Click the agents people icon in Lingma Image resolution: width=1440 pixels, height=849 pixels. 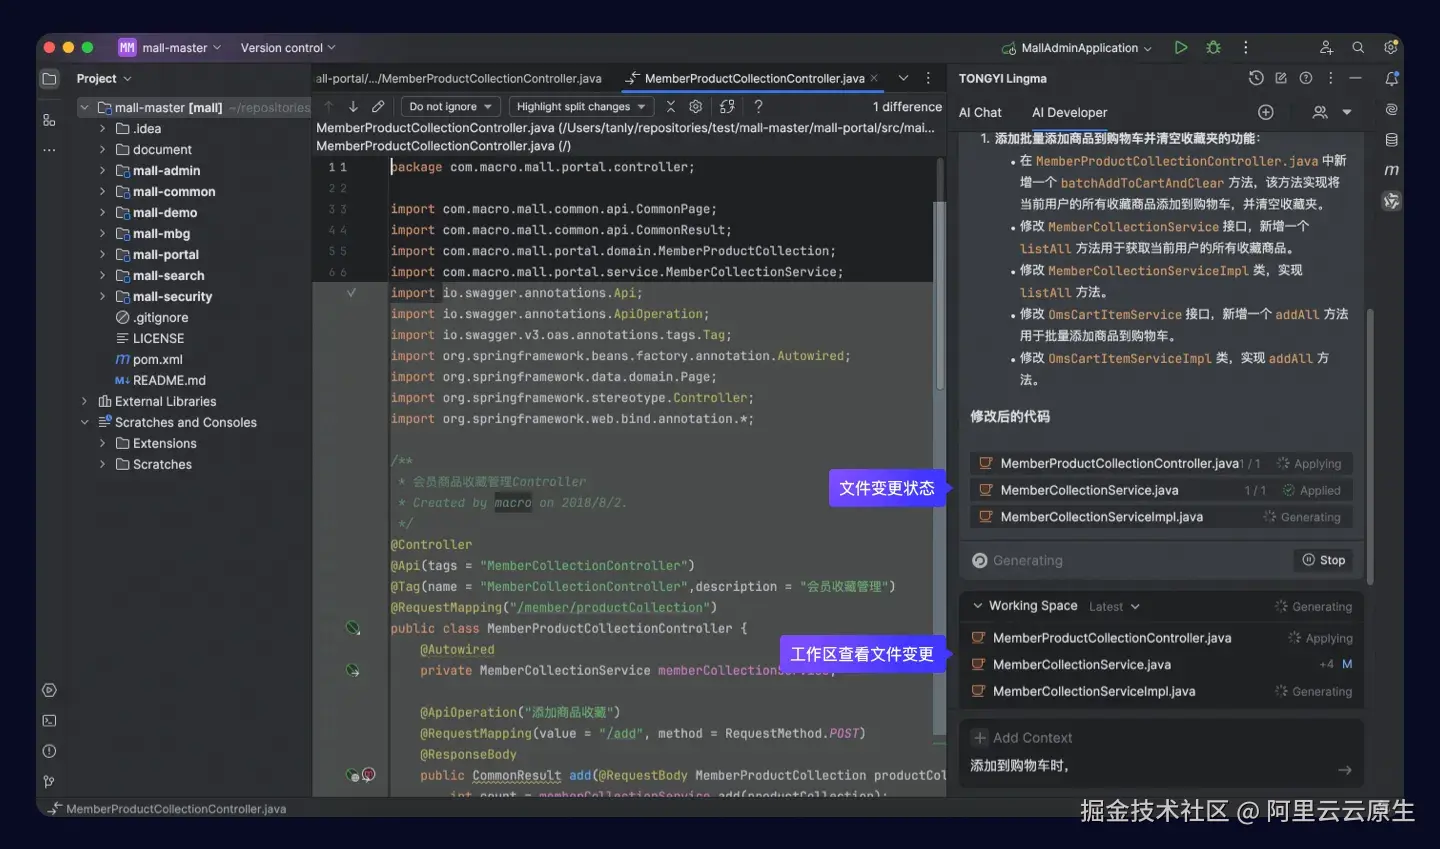click(1320, 112)
